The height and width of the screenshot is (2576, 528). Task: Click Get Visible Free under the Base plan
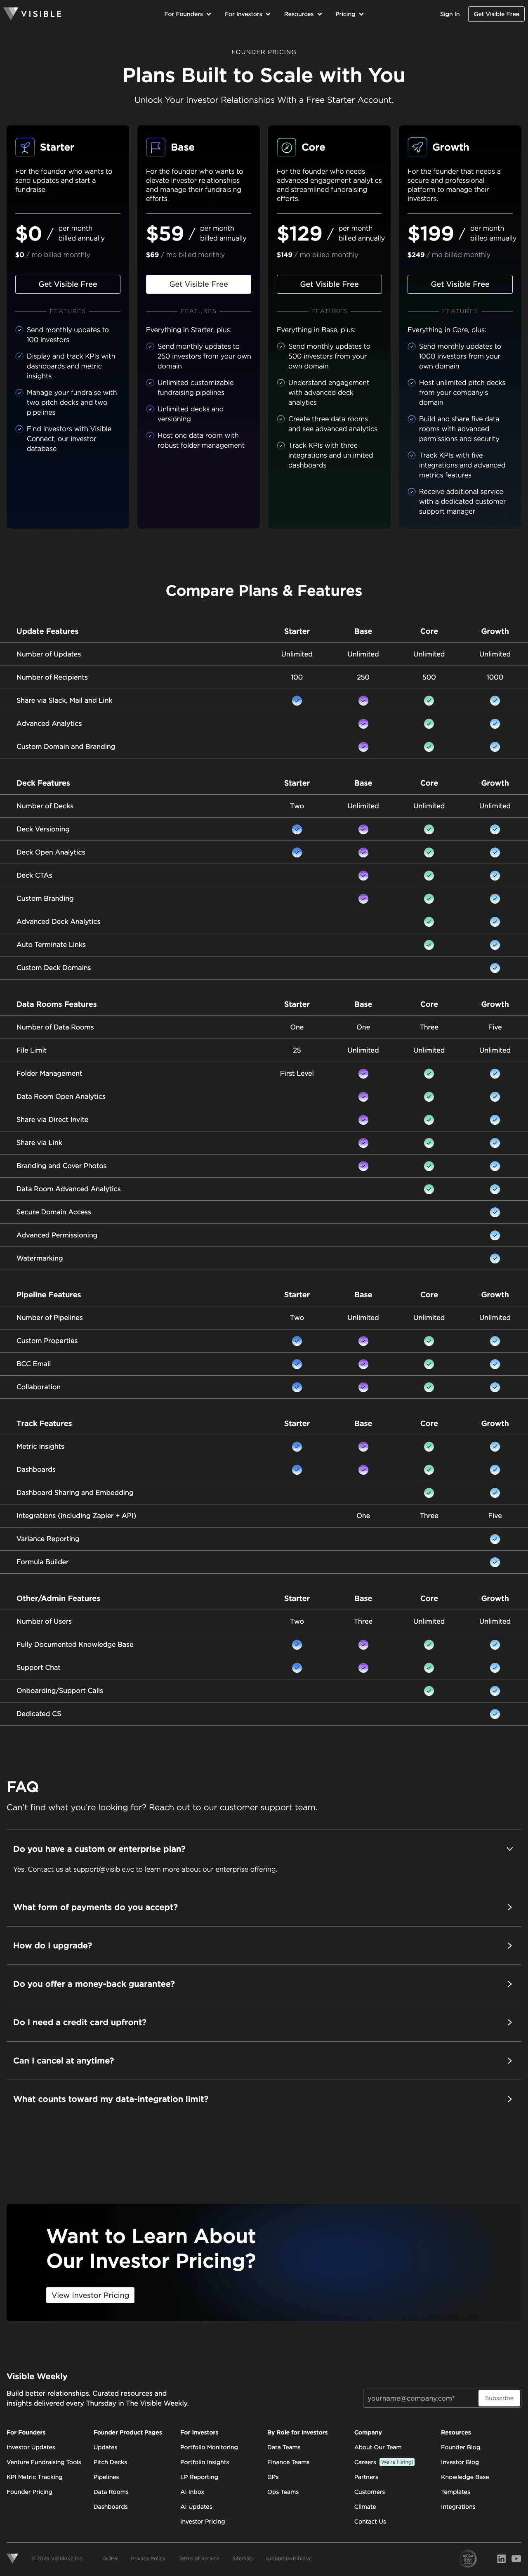(198, 284)
